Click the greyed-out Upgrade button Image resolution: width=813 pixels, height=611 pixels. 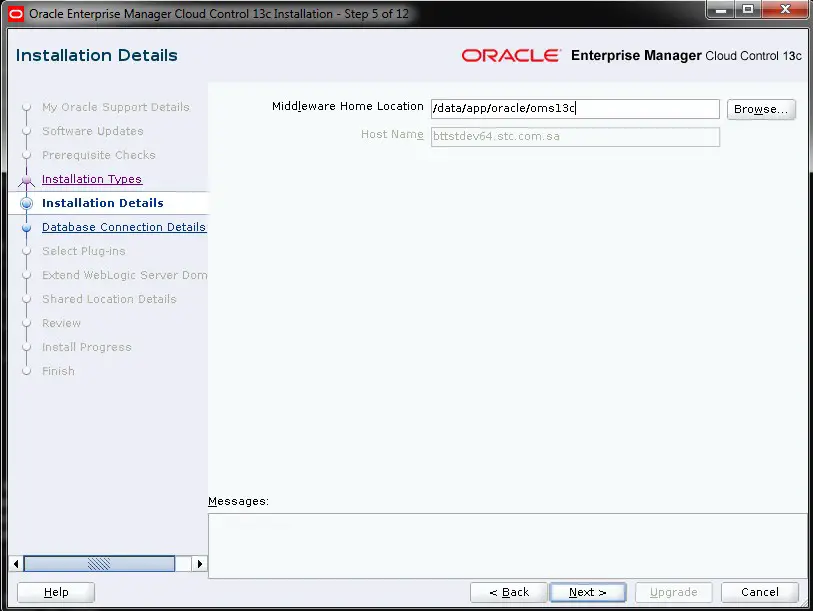coord(674,592)
